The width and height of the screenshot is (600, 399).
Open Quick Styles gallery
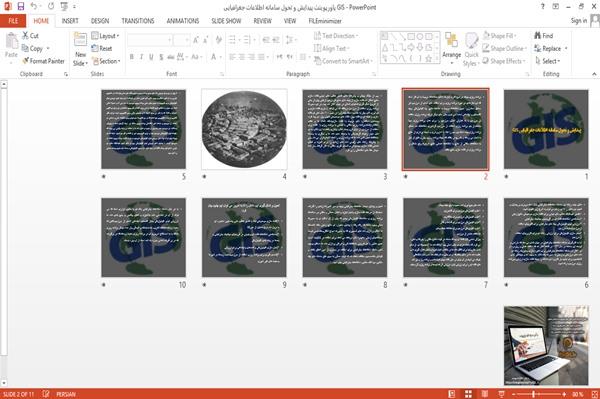point(471,50)
